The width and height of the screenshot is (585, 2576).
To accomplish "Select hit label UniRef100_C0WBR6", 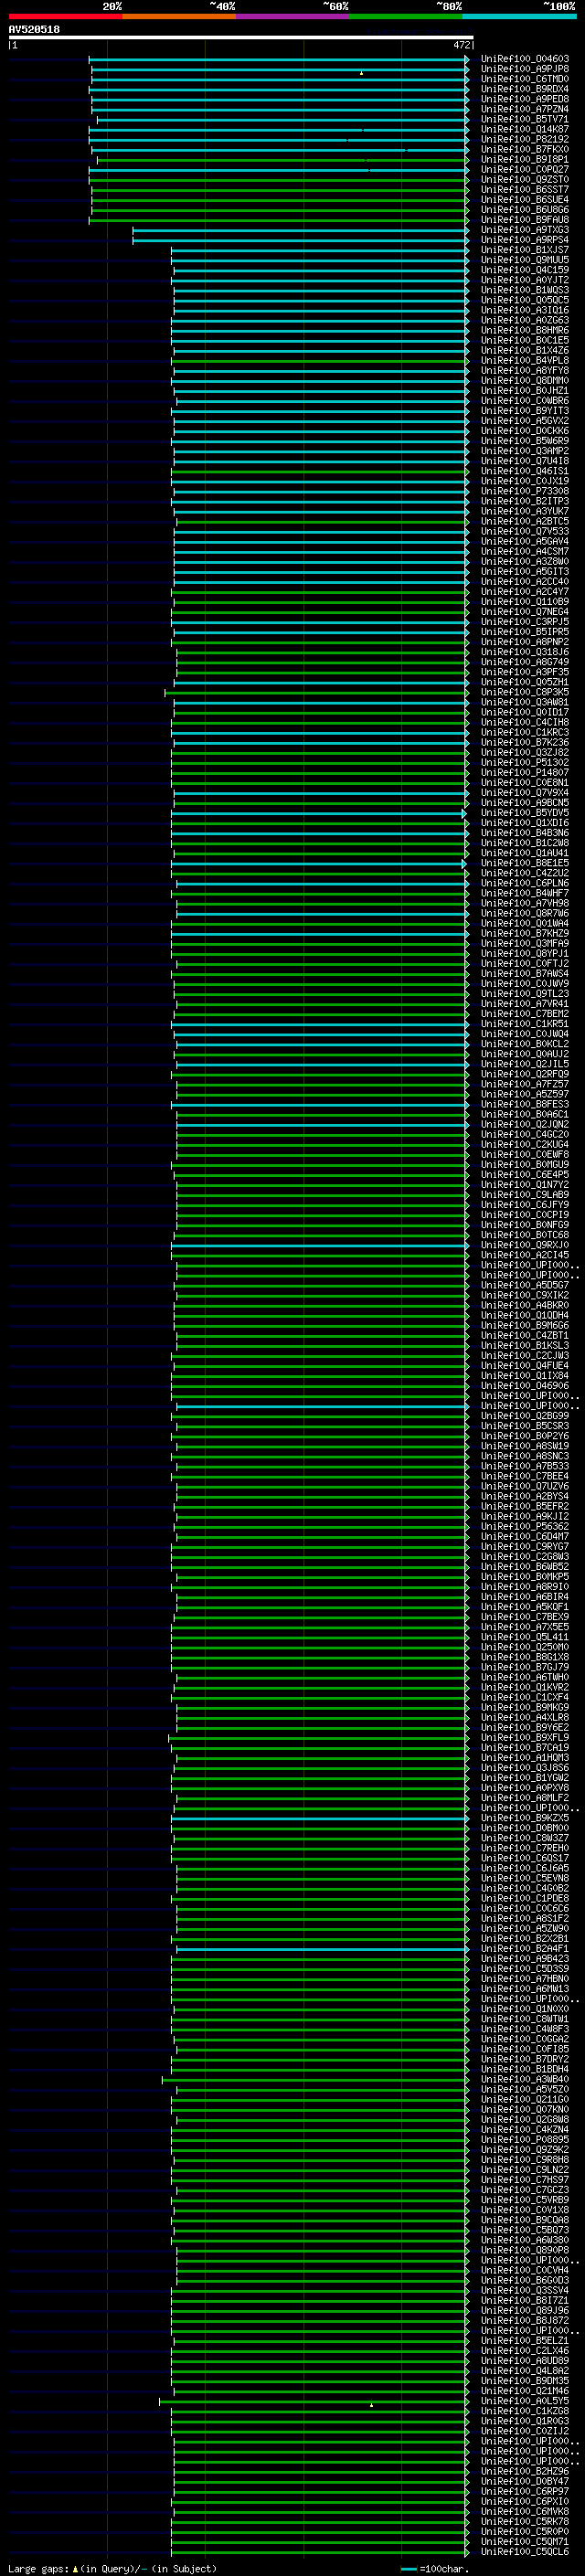I will click(525, 401).
